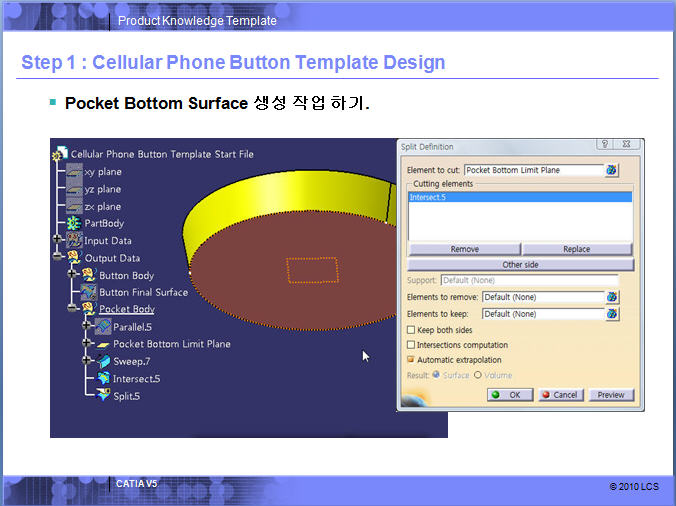Select the Intersect.5 feature icon
This screenshot has height=506, width=676.
point(103,379)
